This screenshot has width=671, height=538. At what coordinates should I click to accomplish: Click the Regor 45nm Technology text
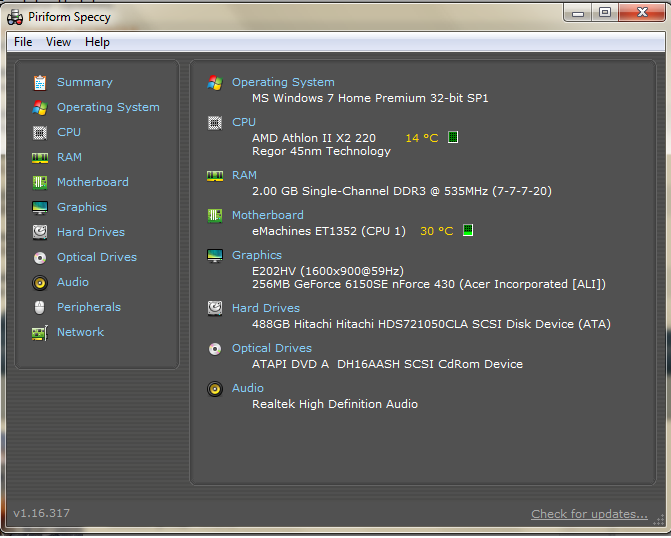tap(321, 152)
